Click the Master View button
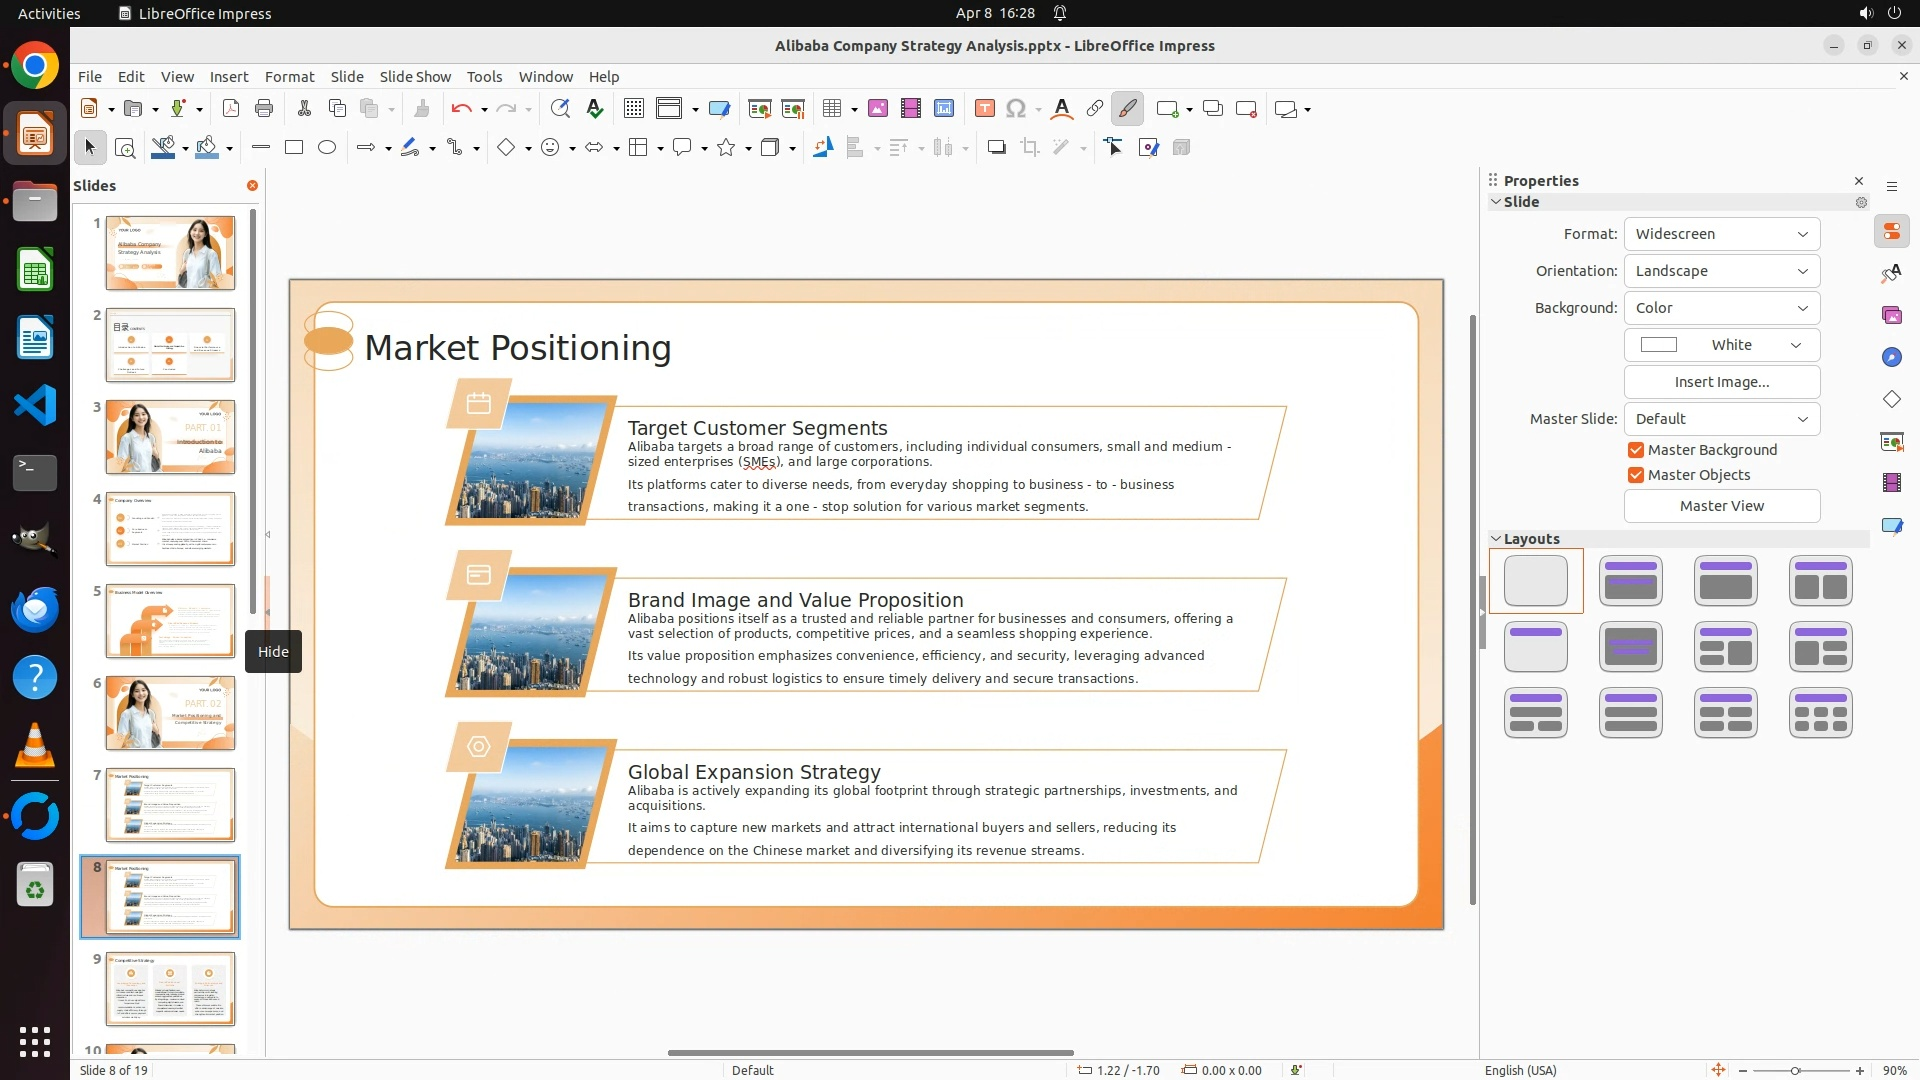This screenshot has width=1920, height=1080. pyautogui.click(x=1721, y=506)
